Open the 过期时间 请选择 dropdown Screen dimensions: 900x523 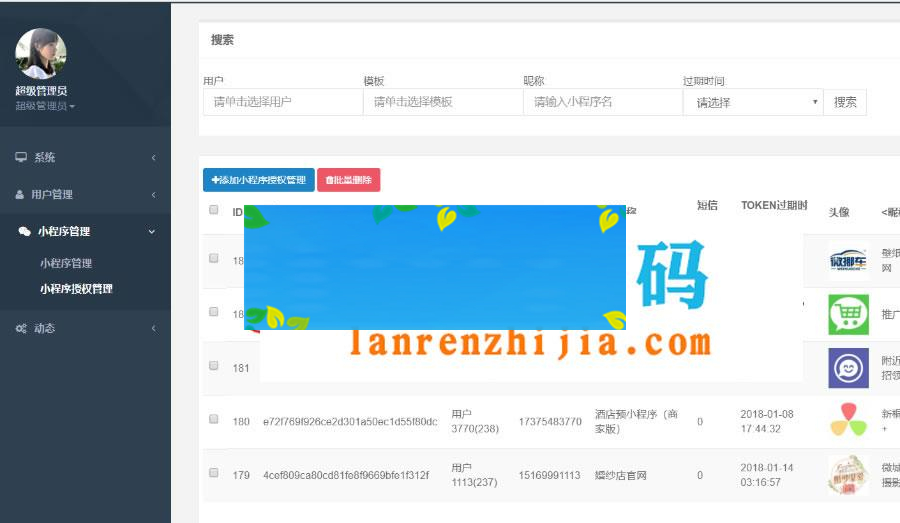click(x=752, y=102)
